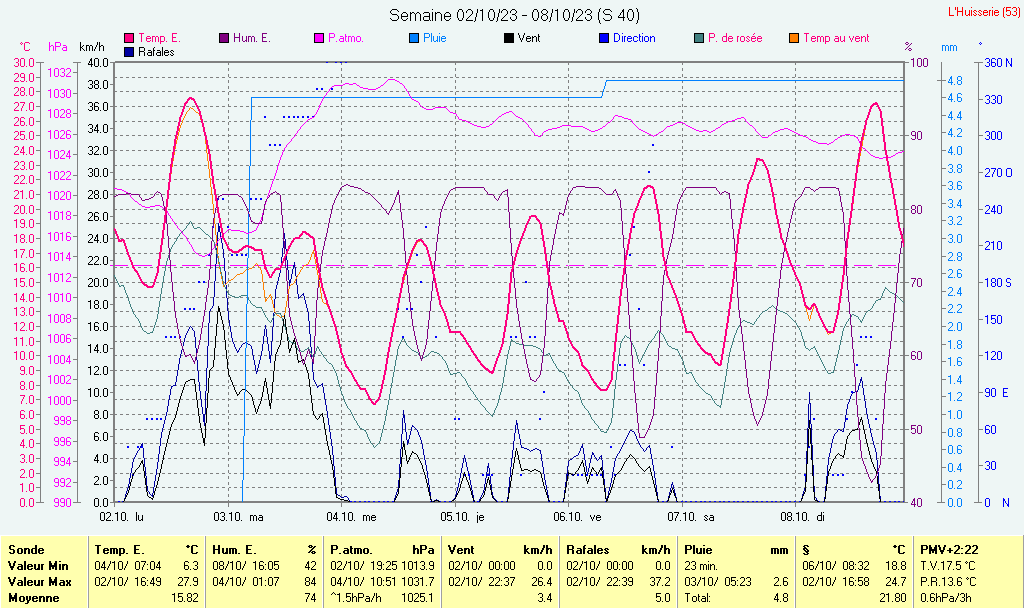Click the "Valeur Min" row label
The image size is (1024, 608).
(x=38, y=566)
